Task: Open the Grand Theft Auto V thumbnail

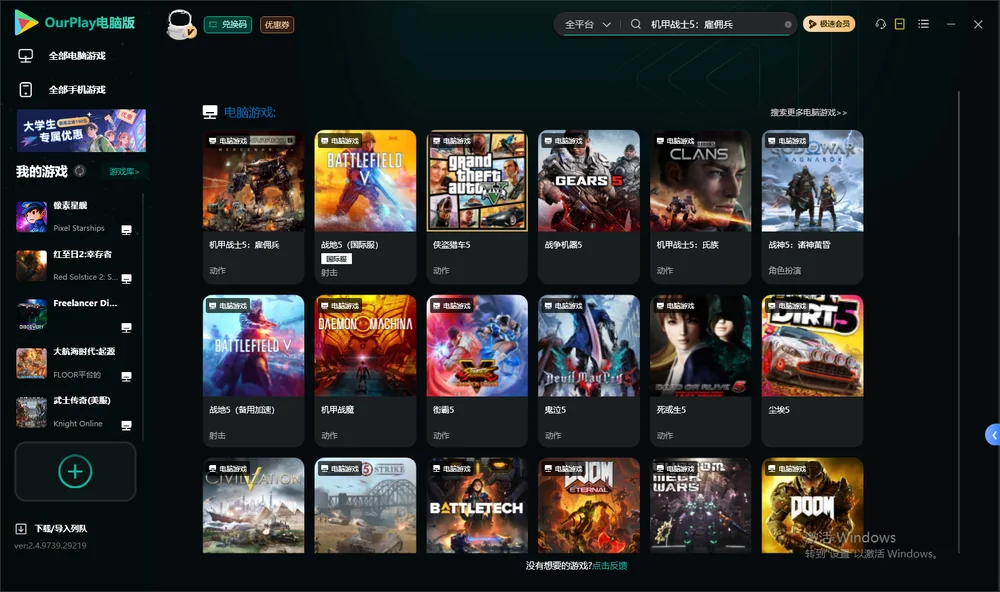Action: pos(477,181)
